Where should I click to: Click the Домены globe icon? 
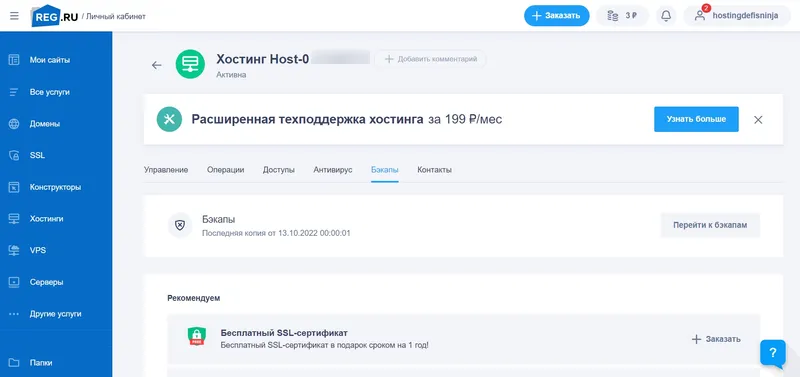click(x=14, y=124)
